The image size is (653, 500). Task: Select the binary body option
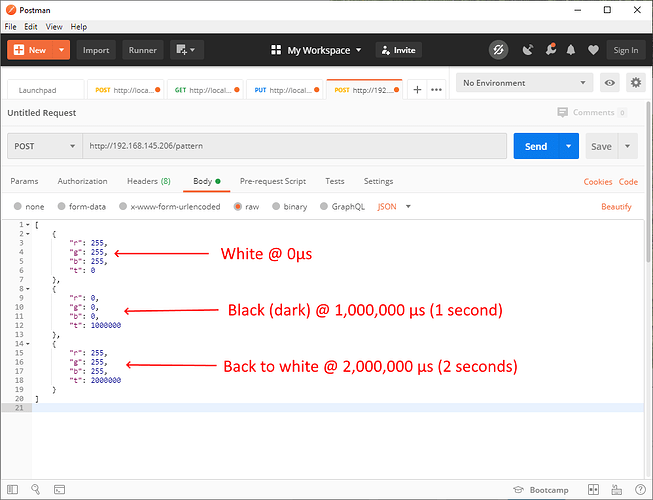289,206
